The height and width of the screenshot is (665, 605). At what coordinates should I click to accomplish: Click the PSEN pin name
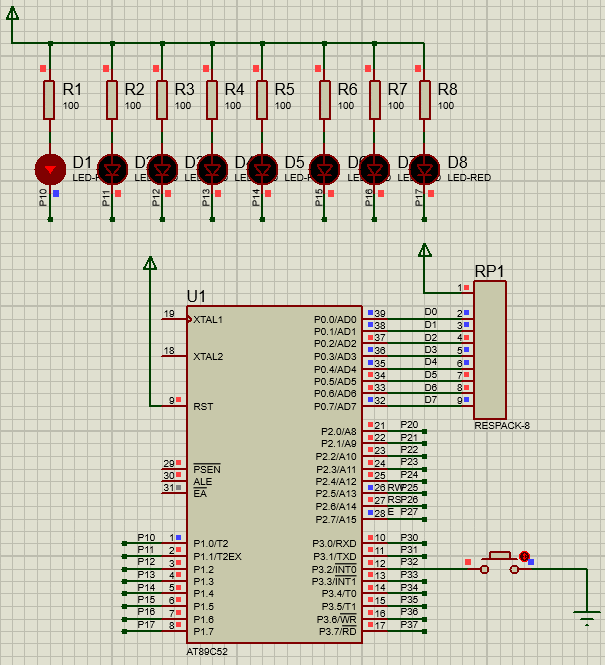point(207,469)
